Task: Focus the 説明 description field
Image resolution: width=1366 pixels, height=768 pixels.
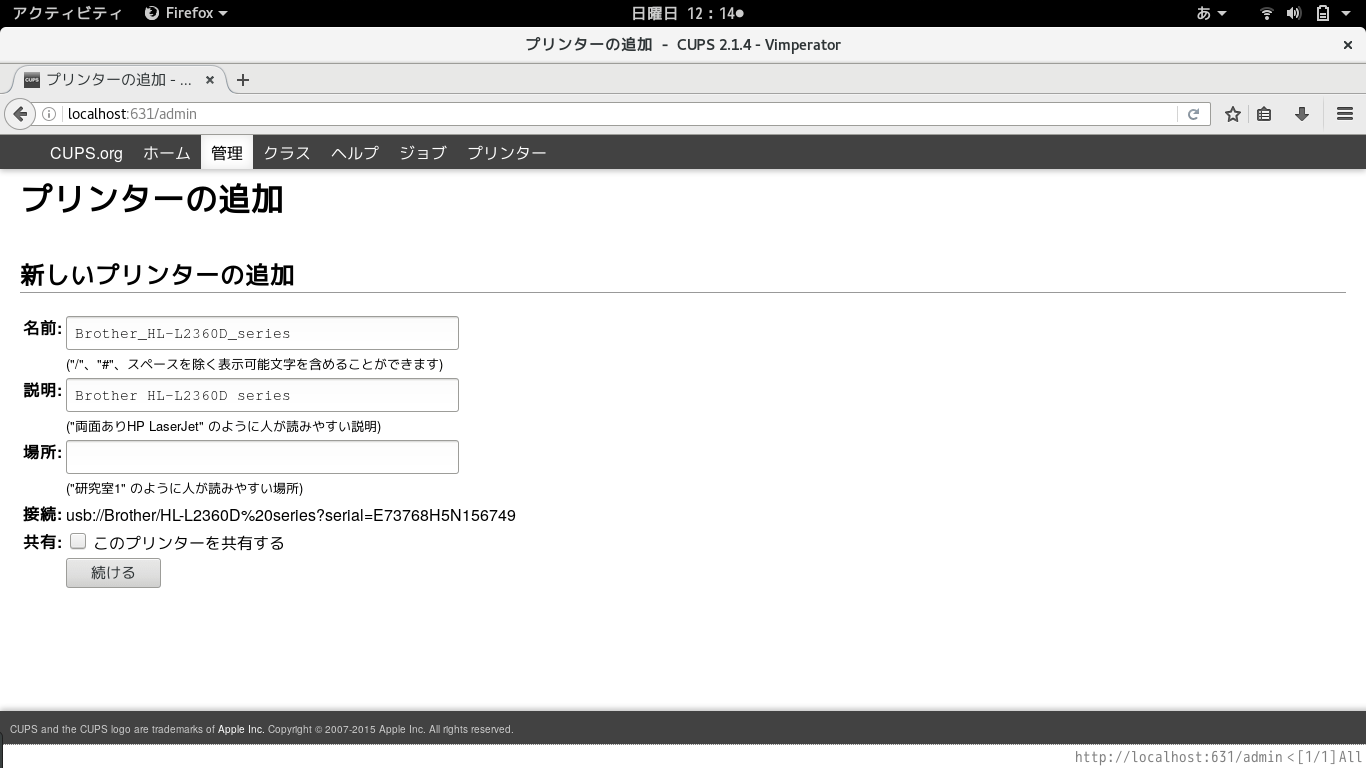Action: [x=262, y=395]
